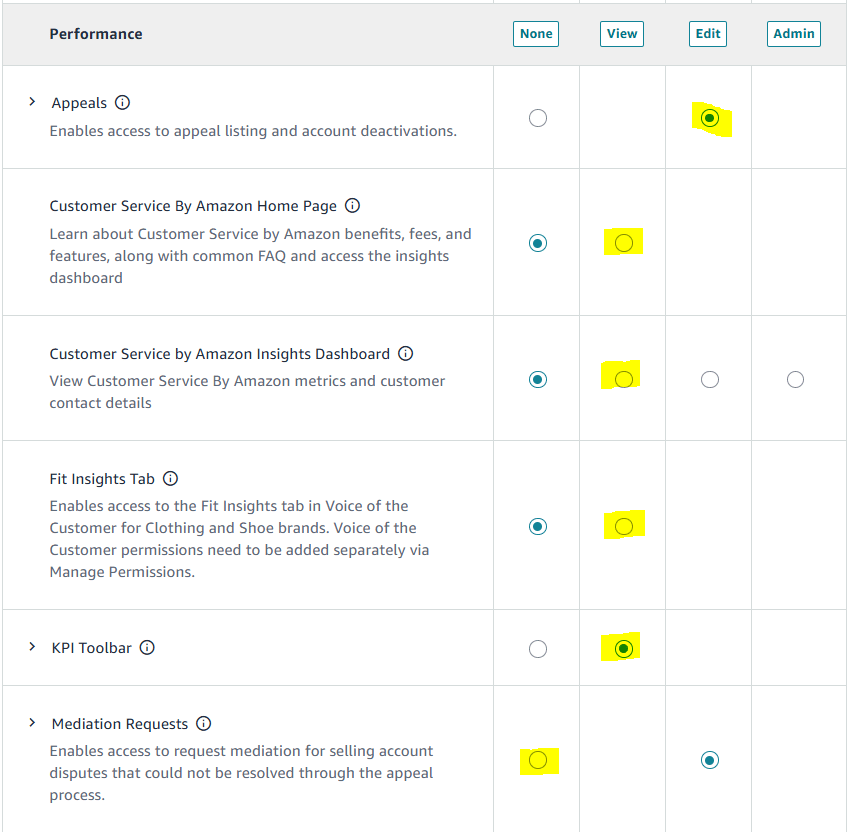Set Mediation Requests to None
Image resolution: width=849 pixels, height=832 pixels.
click(538, 761)
